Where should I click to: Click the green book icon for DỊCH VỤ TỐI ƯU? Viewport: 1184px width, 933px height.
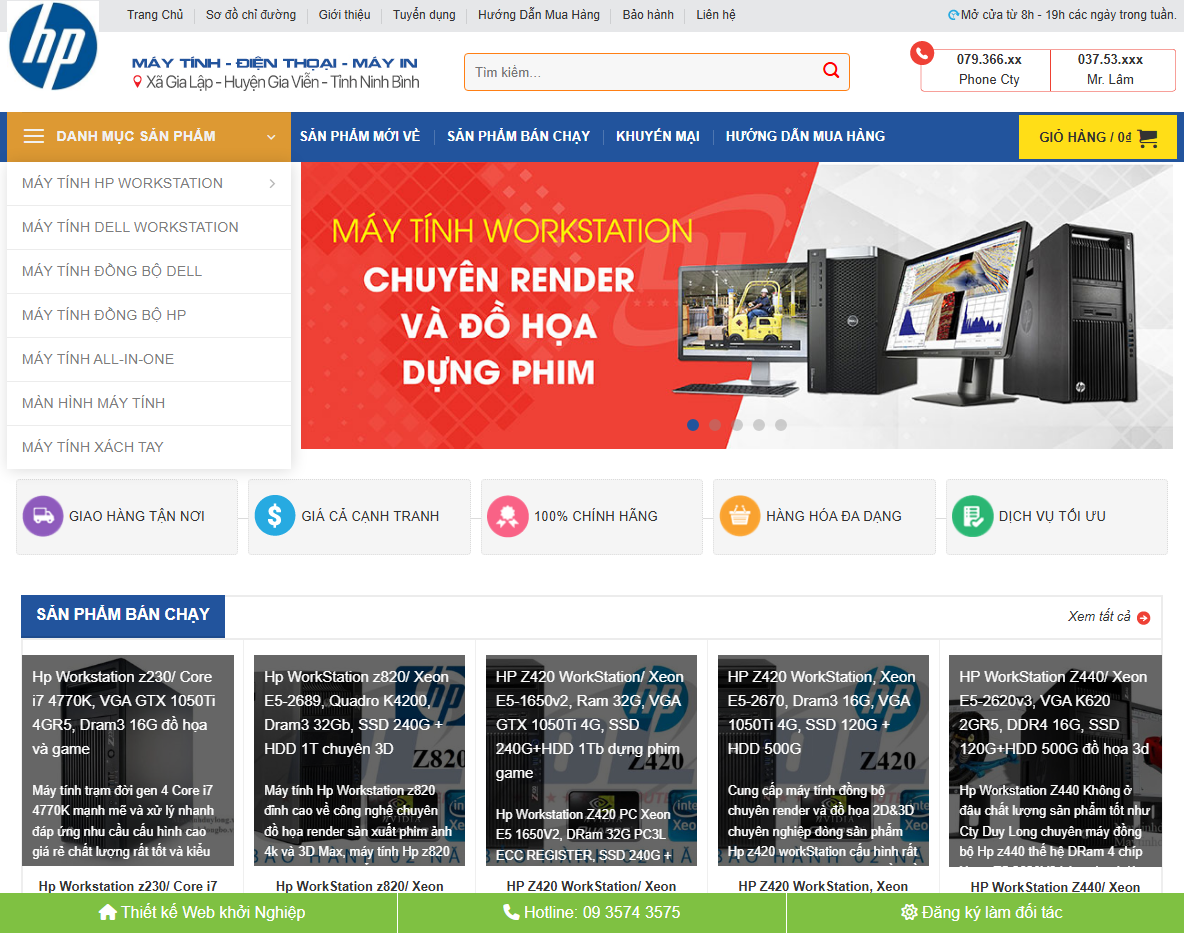click(972, 516)
